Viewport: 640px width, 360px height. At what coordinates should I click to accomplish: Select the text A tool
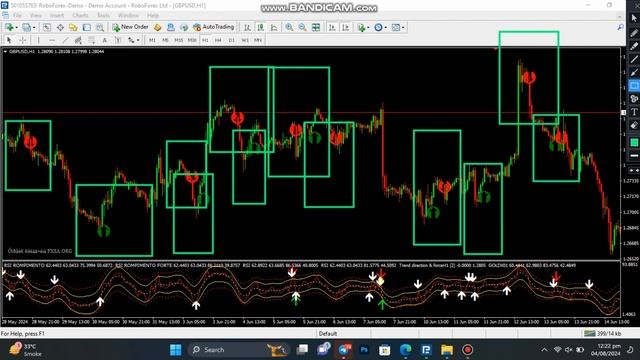point(105,40)
